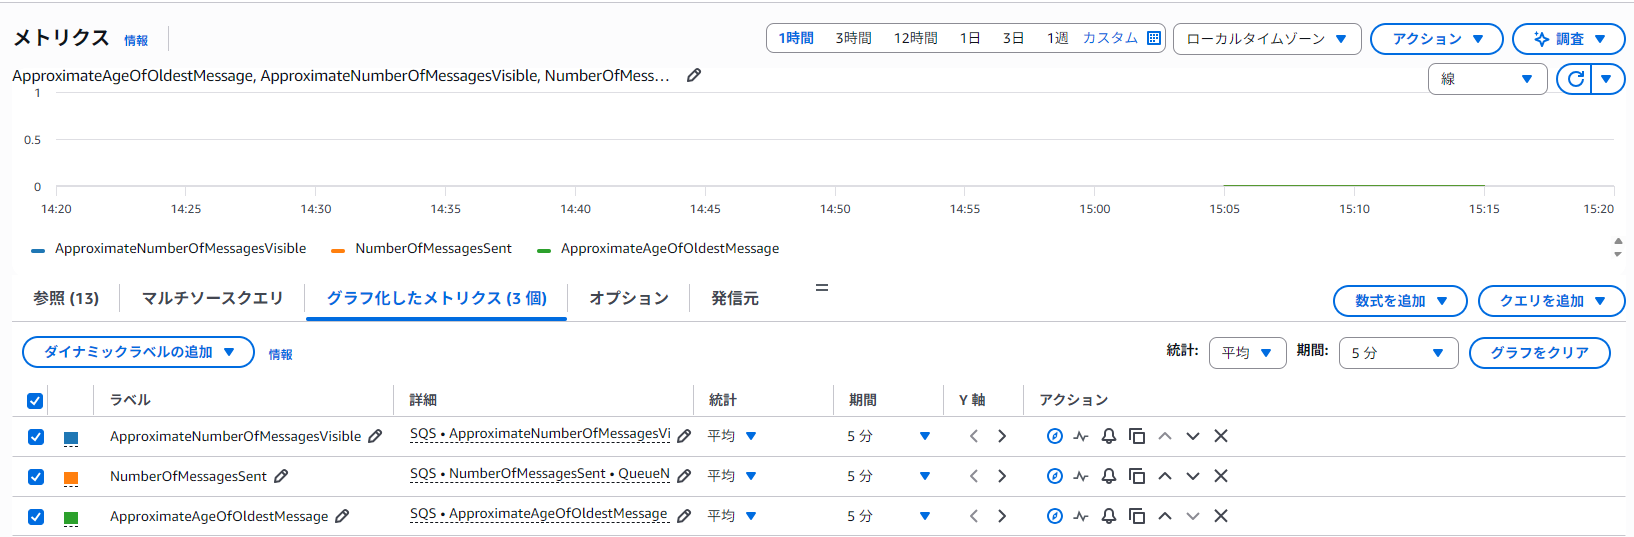Click the refresh graph icon
The image size is (1634, 537).
tap(1576, 79)
